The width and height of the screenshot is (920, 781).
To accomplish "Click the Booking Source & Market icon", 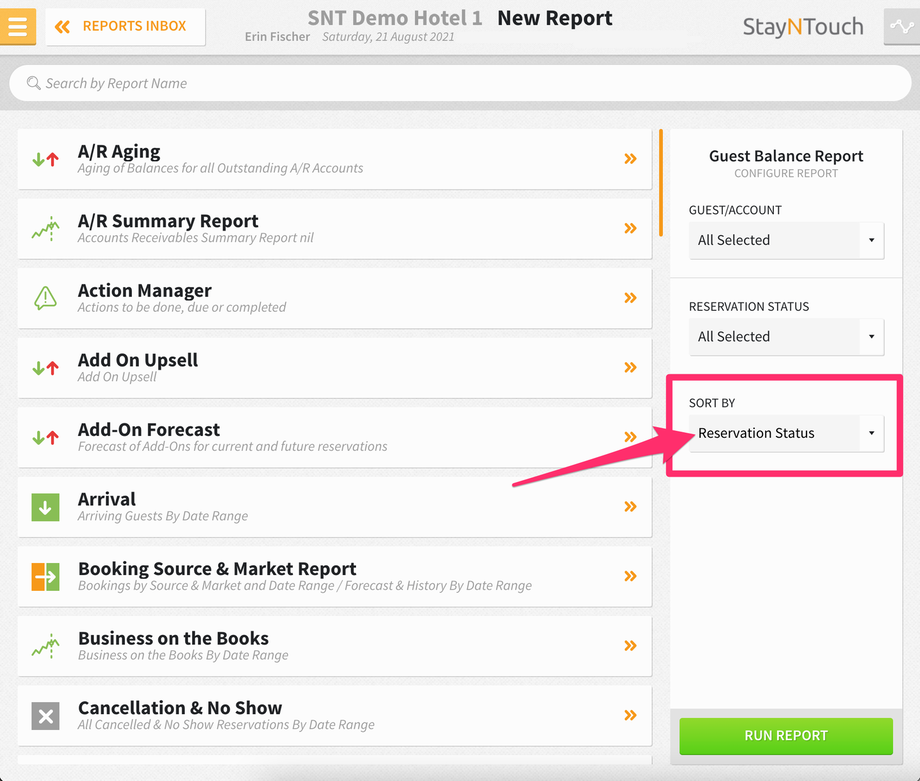I will (x=45, y=577).
